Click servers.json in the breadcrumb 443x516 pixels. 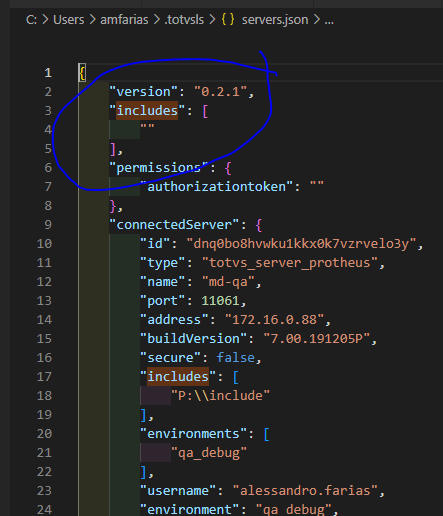pyautogui.click(x=275, y=20)
